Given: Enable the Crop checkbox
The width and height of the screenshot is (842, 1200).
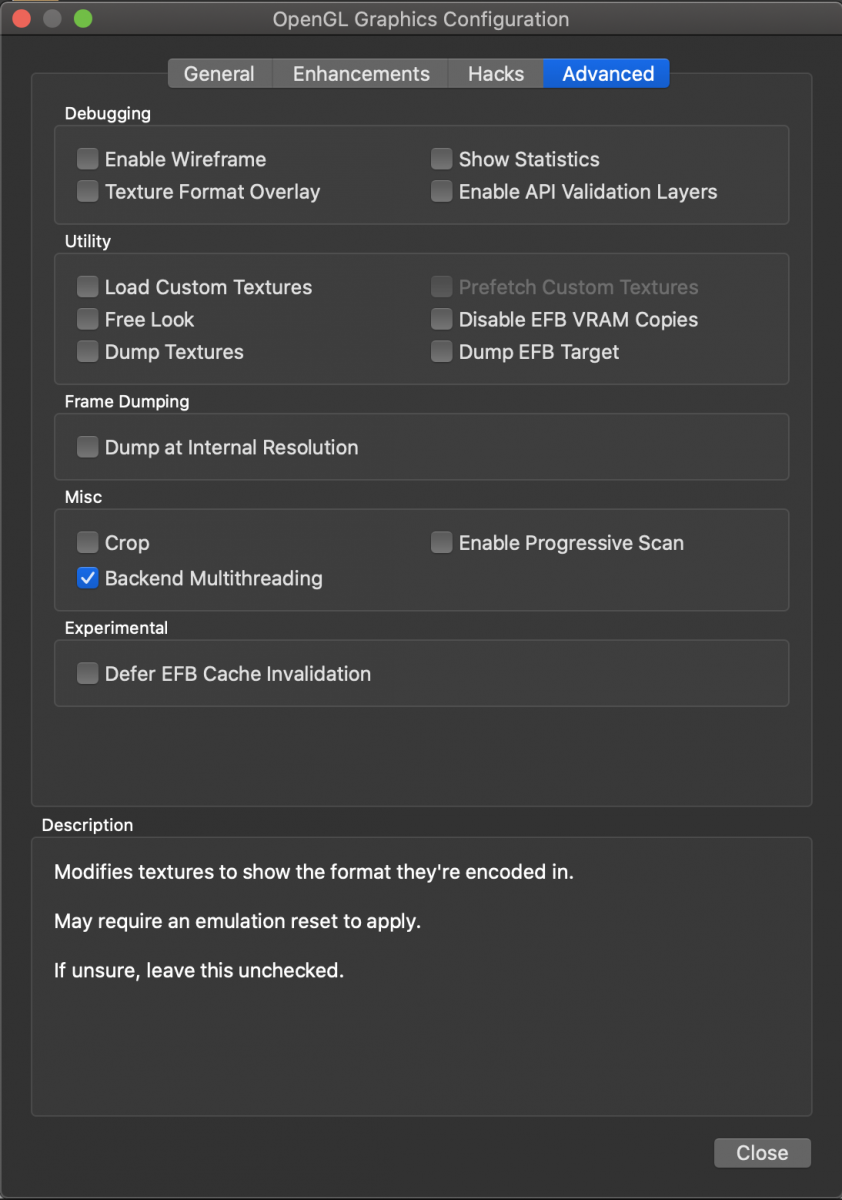Looking at the screenshot, I should (x=88, y=543).
